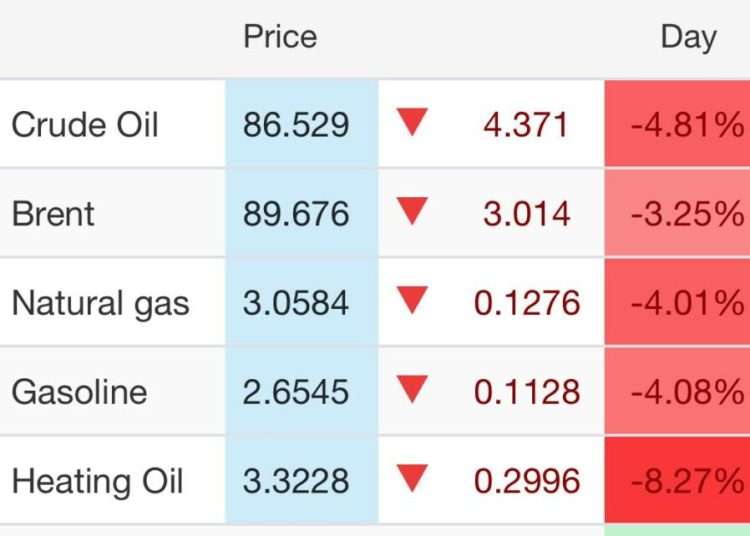Click the Heating Oil price 3.3228
This screenshot has height=536, width=750.
[296, 480]
